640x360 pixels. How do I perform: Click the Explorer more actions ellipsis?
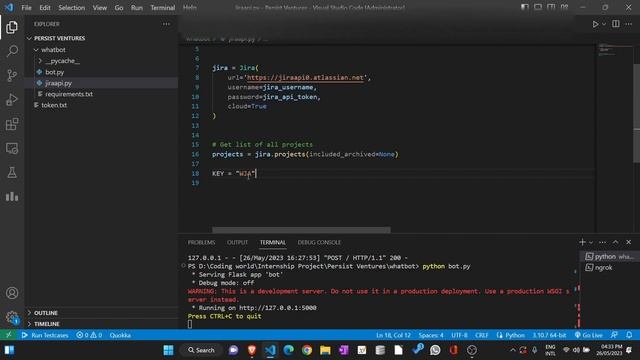(167, 24)
